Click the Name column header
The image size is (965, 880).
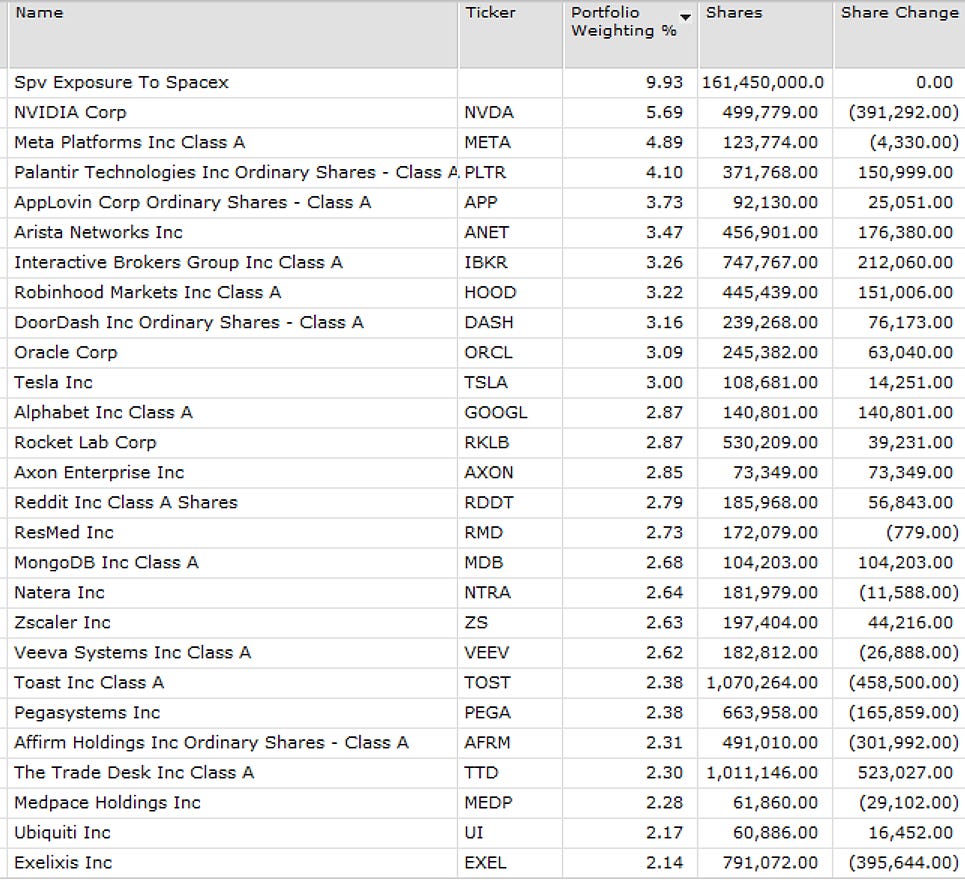39,12
